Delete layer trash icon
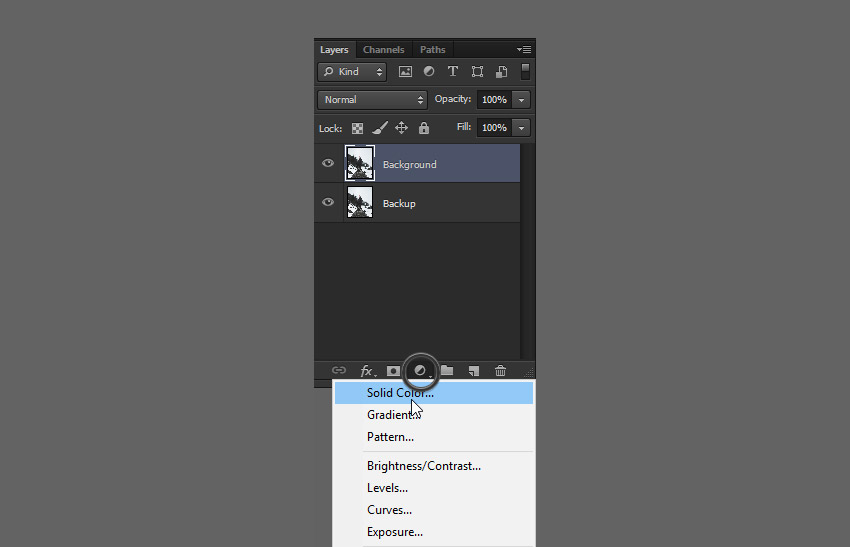Screen dimensions: 850x547 (500, 370)
